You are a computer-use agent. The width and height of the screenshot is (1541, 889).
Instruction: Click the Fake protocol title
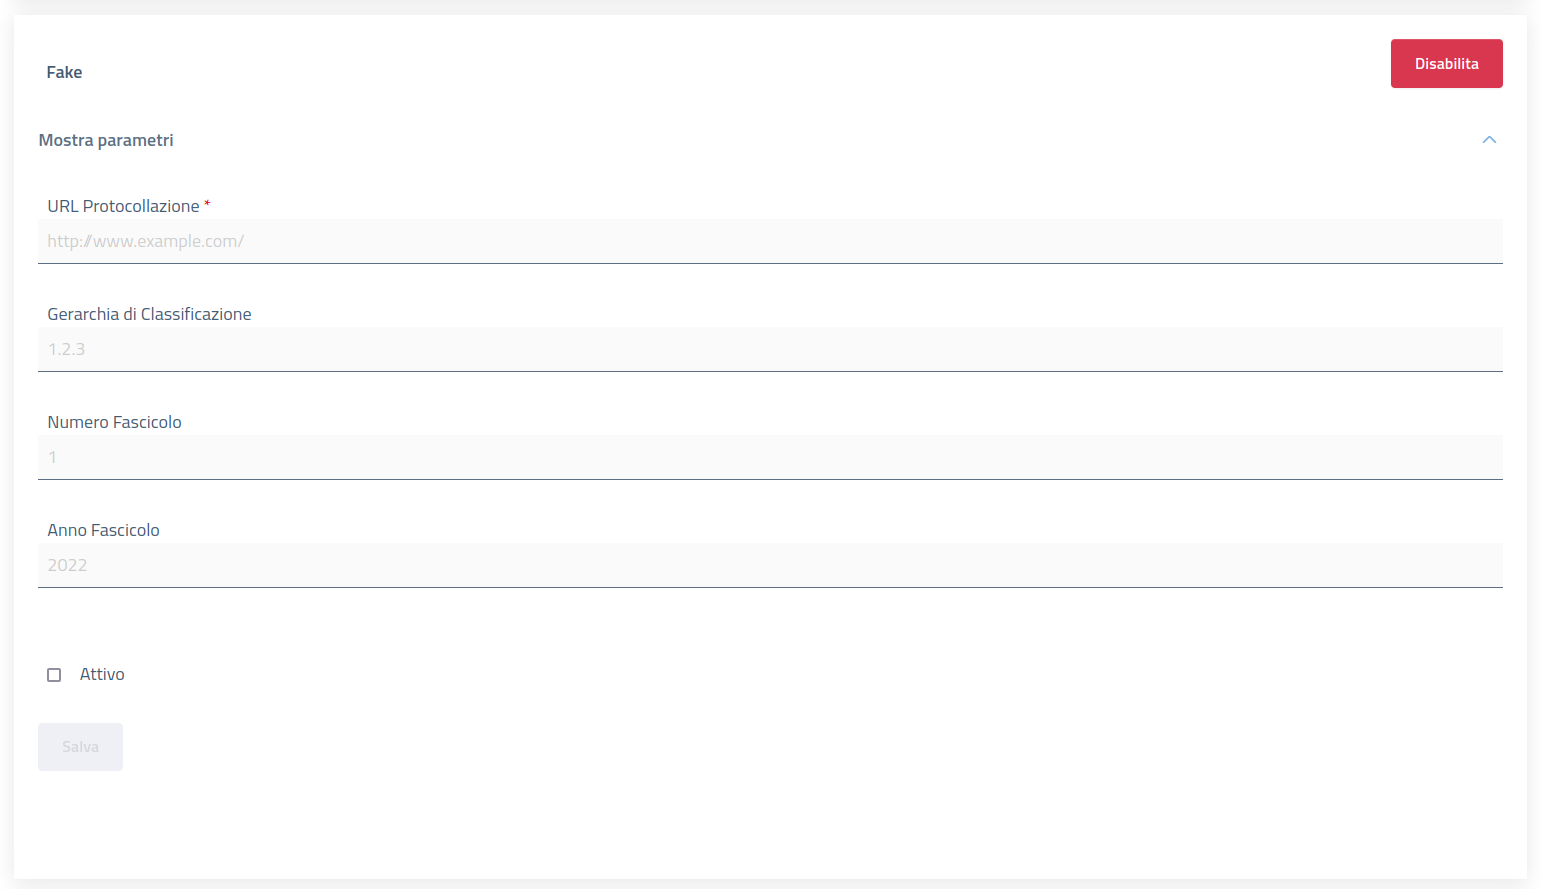coord(64,72)
